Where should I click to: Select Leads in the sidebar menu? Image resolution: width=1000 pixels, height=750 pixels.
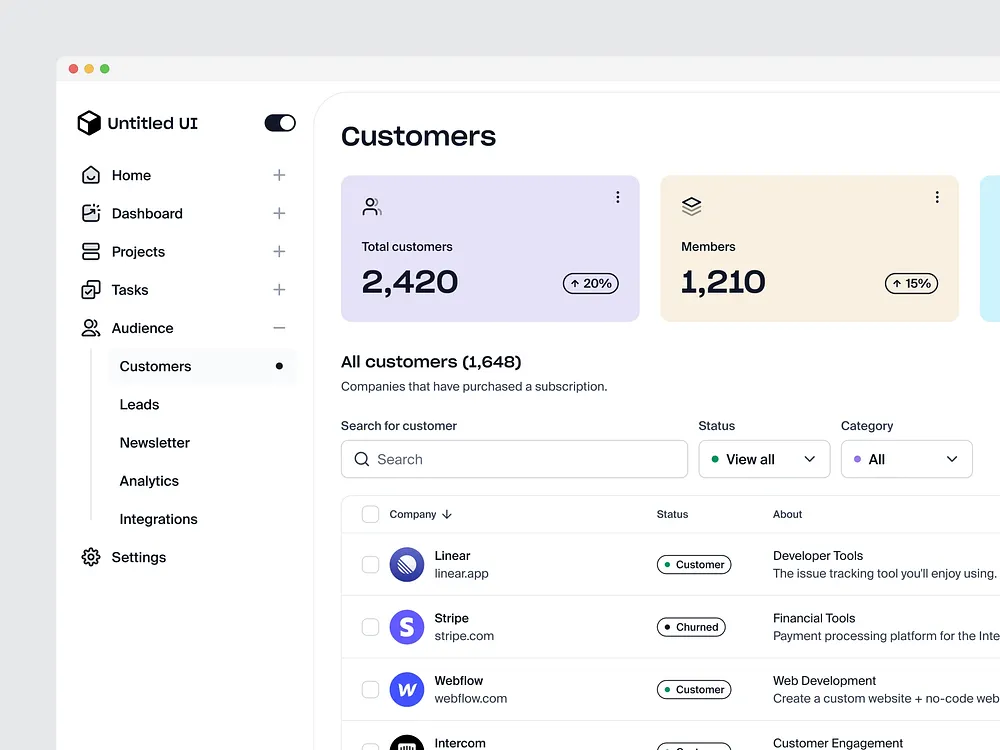(x=139, y=404)
